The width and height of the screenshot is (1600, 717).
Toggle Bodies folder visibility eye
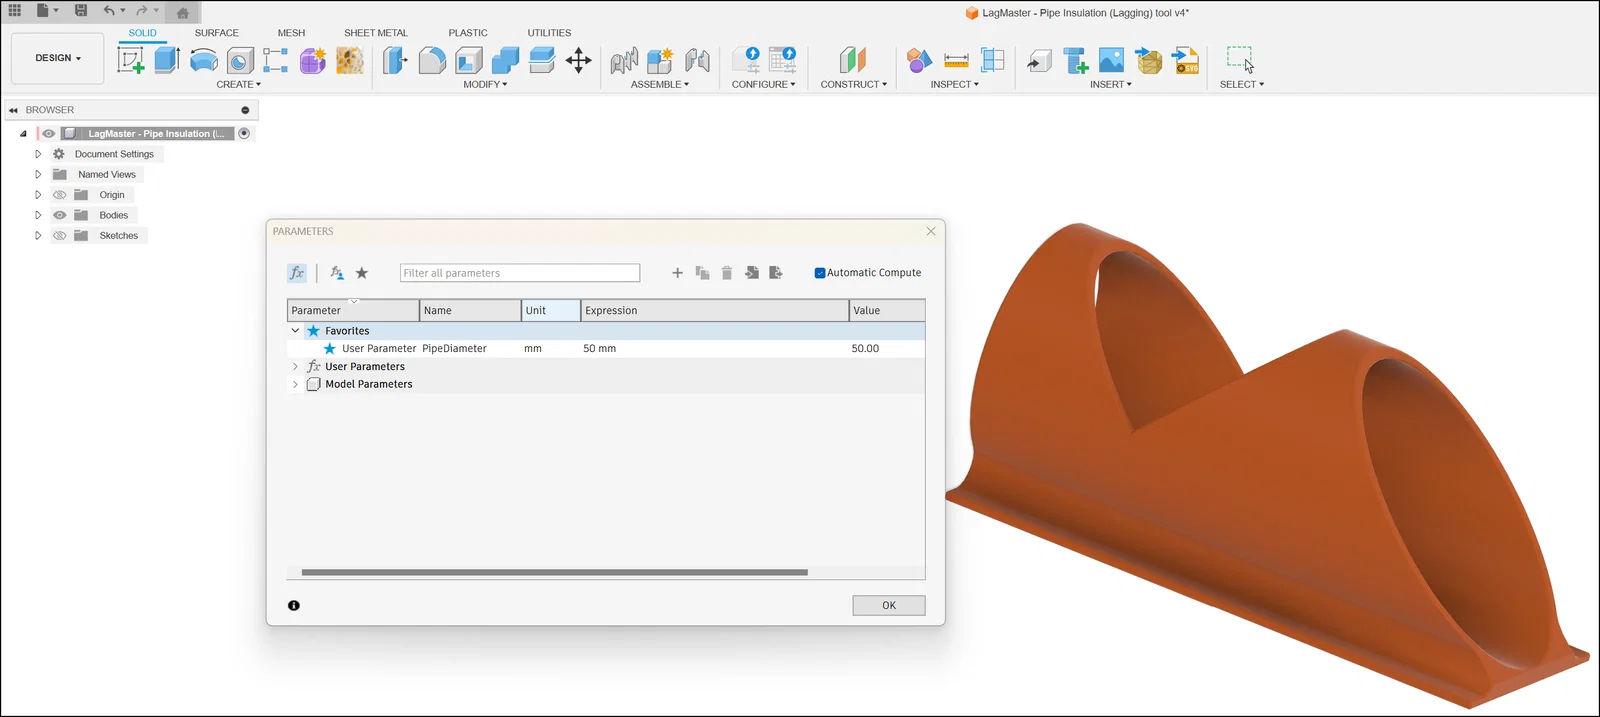pos(60,215)
